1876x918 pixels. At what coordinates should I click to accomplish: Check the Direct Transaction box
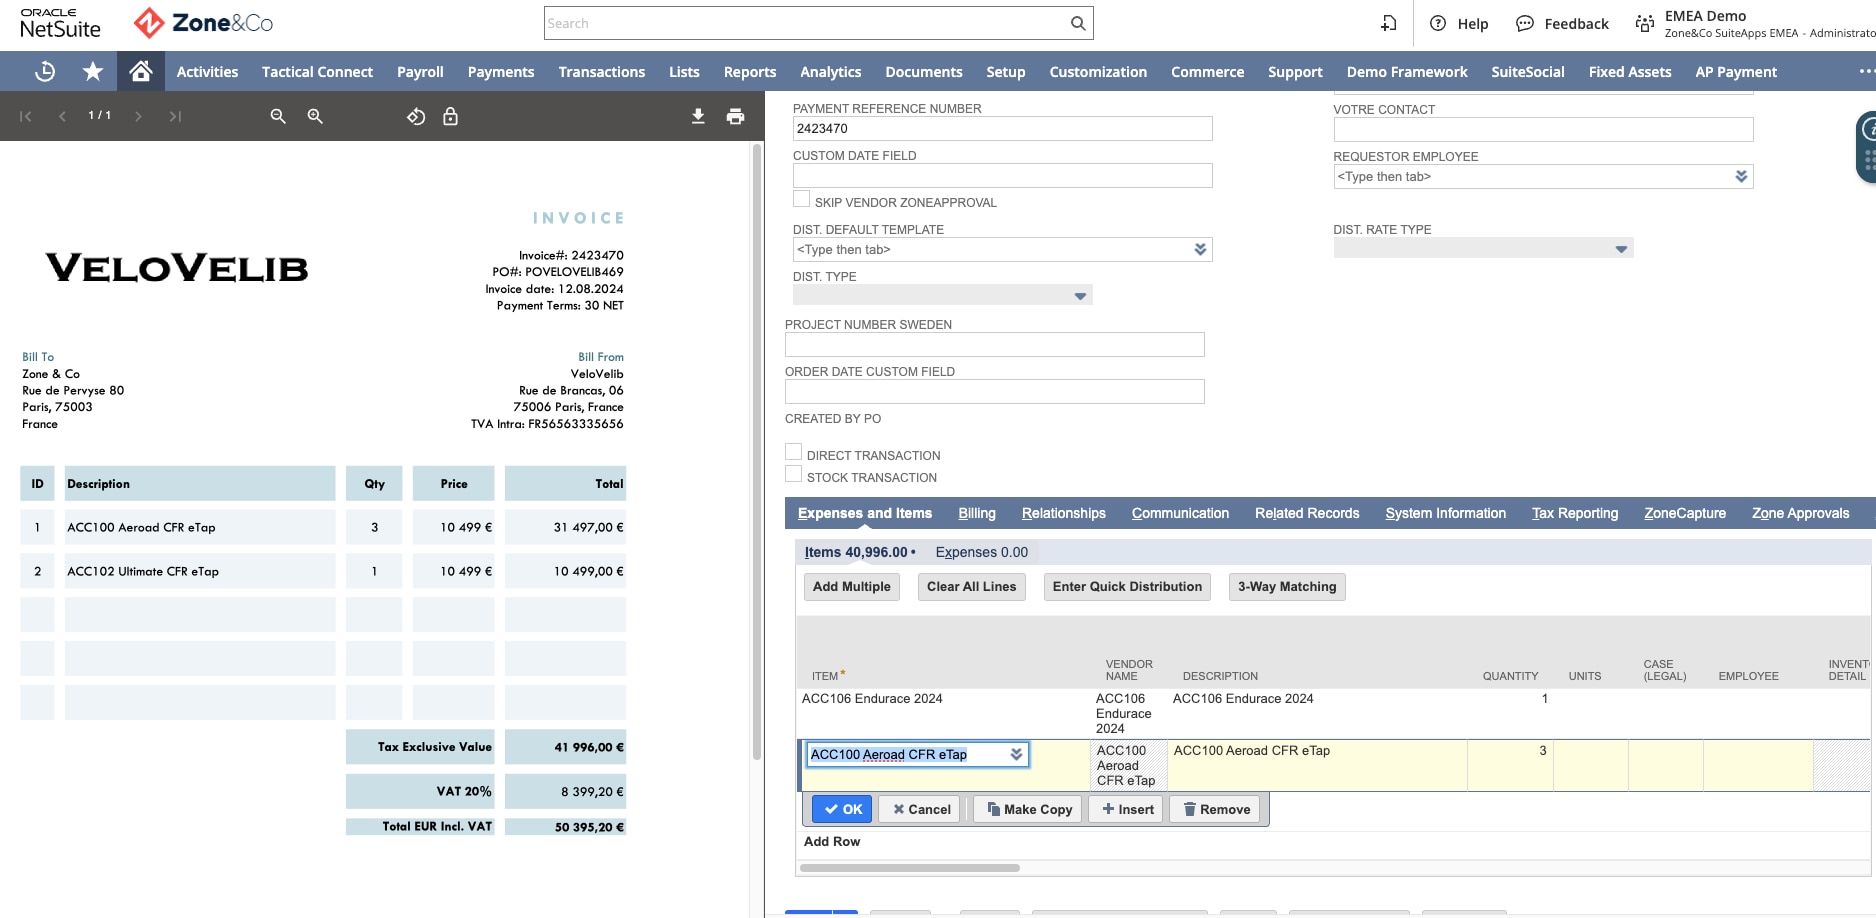[x=794, y=452]
